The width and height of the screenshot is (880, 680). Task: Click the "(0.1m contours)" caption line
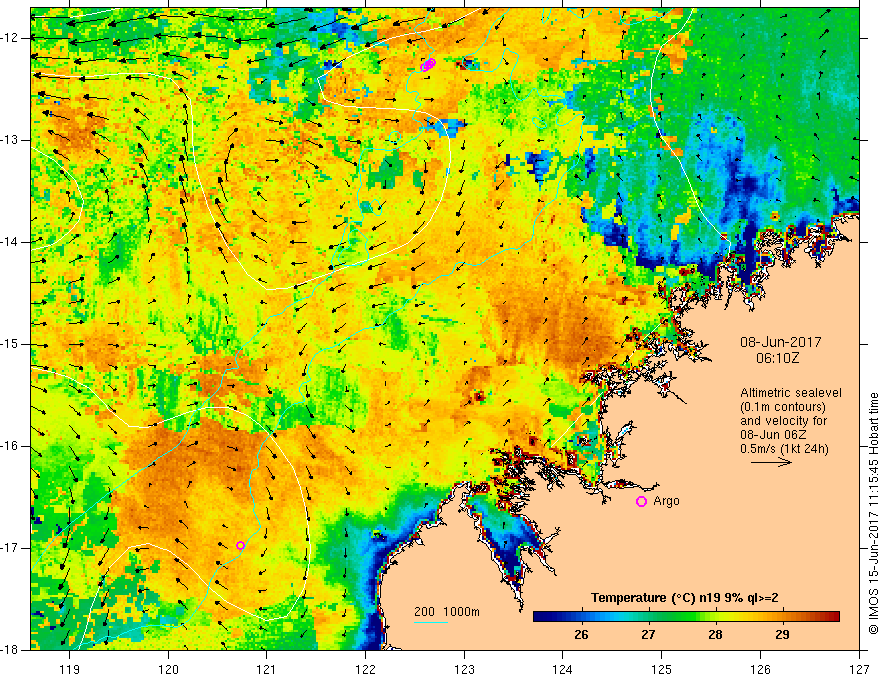[x=783, y=407]
